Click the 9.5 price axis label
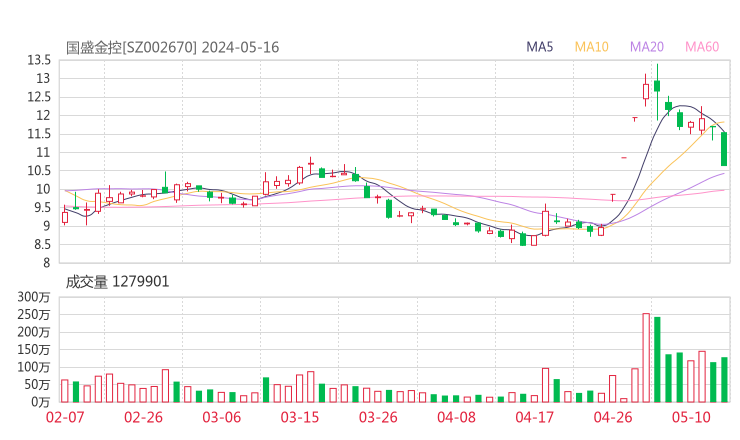The height and width of the screenshot is (440, 740). point(41,207)
